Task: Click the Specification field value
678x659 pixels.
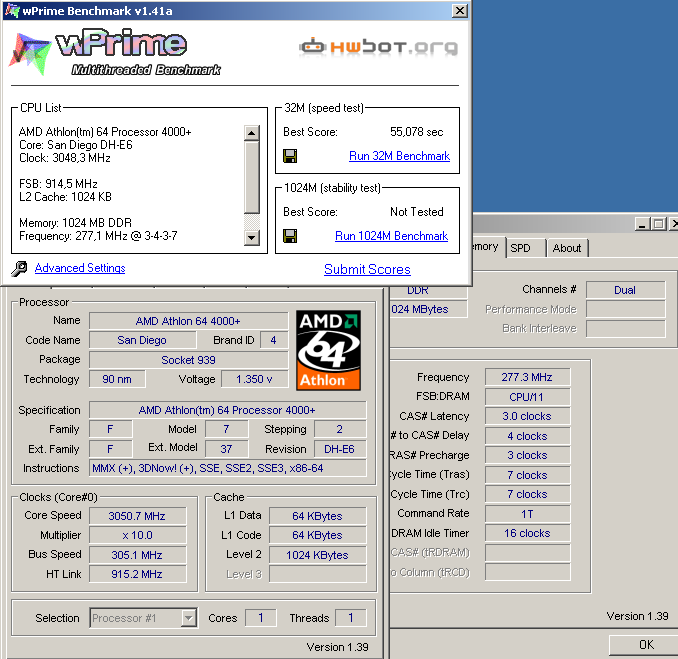Action: coord(227,410)
